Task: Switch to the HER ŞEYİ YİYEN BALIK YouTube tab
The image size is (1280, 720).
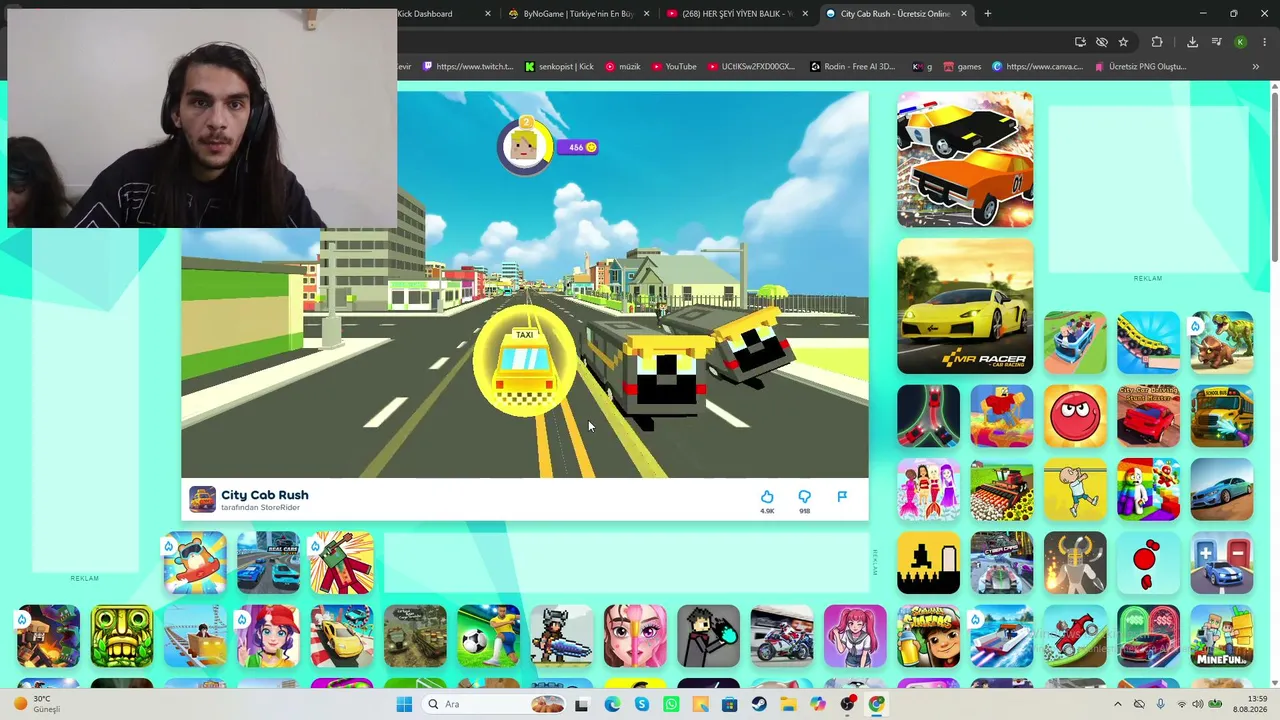Action: pos(737,14)
